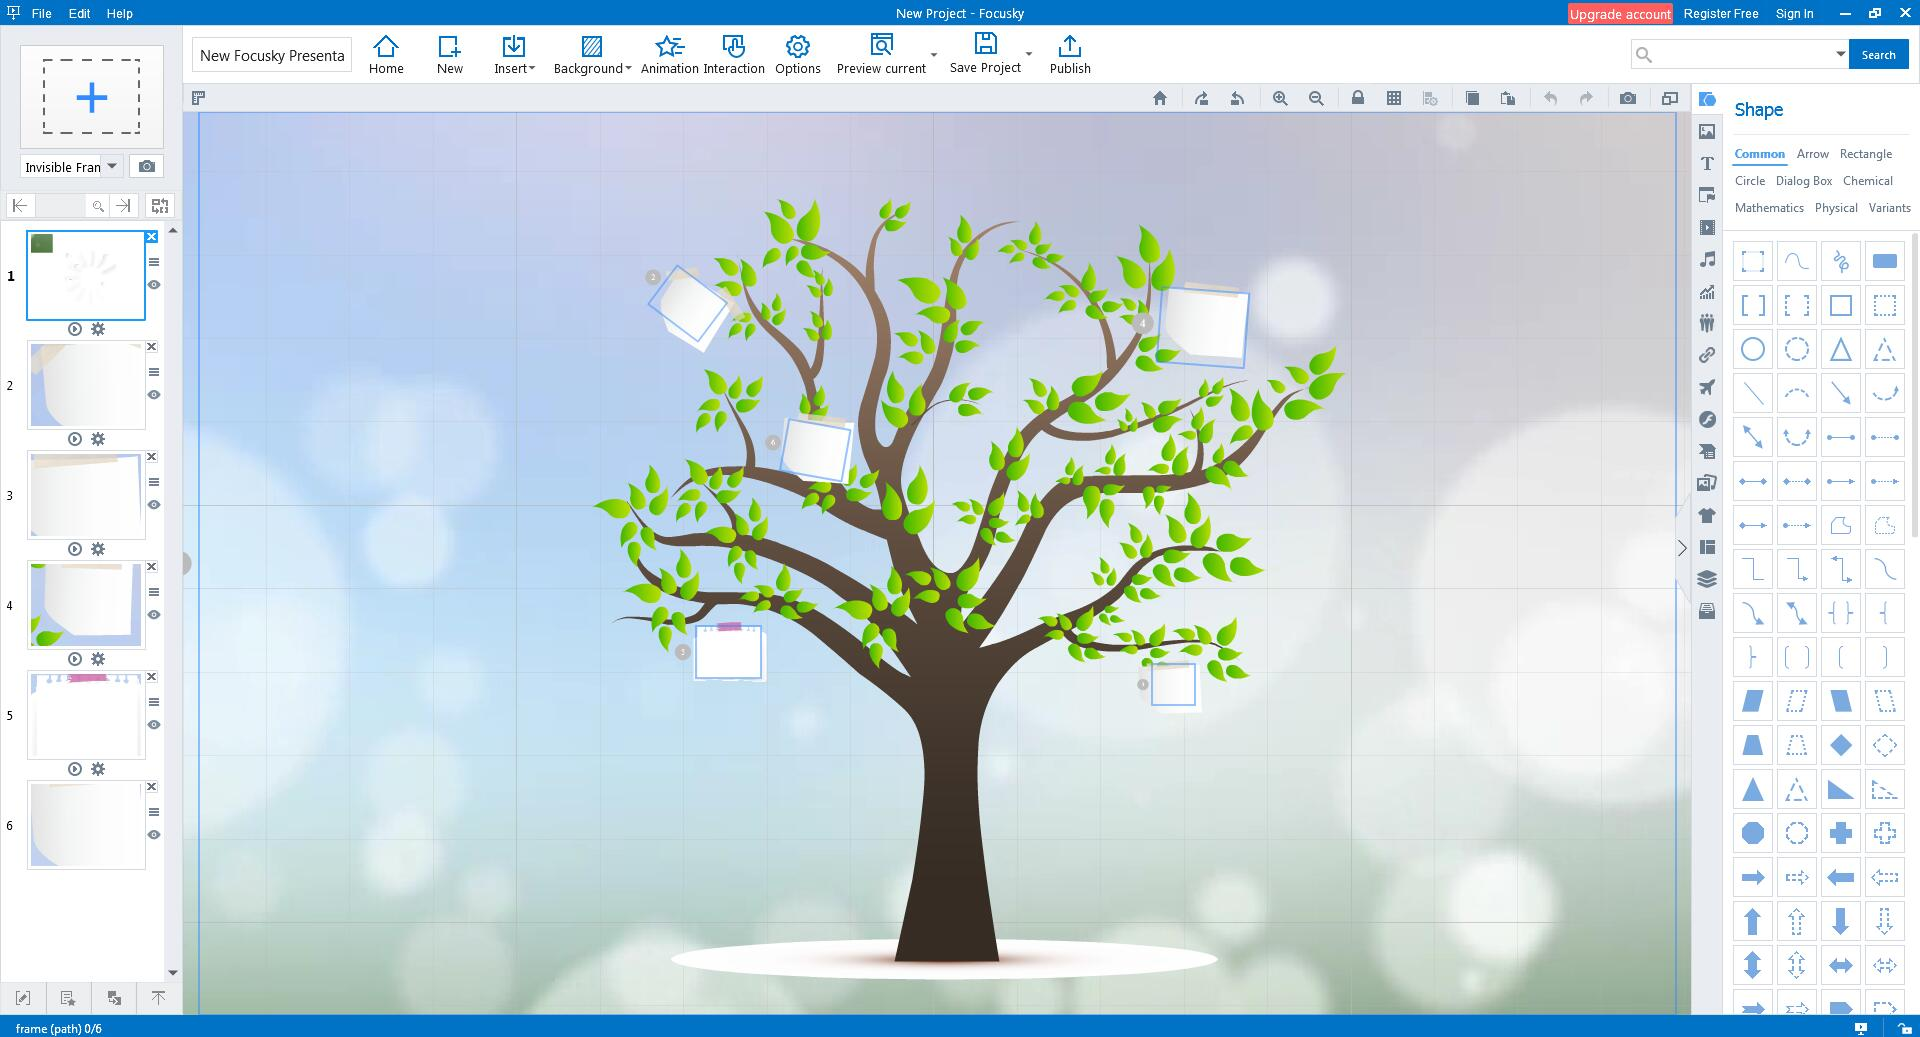Viewport: 1920px width, 1037px height.
Task: Hide frame 4 using eye icon
Action: (x=154, y=615)
